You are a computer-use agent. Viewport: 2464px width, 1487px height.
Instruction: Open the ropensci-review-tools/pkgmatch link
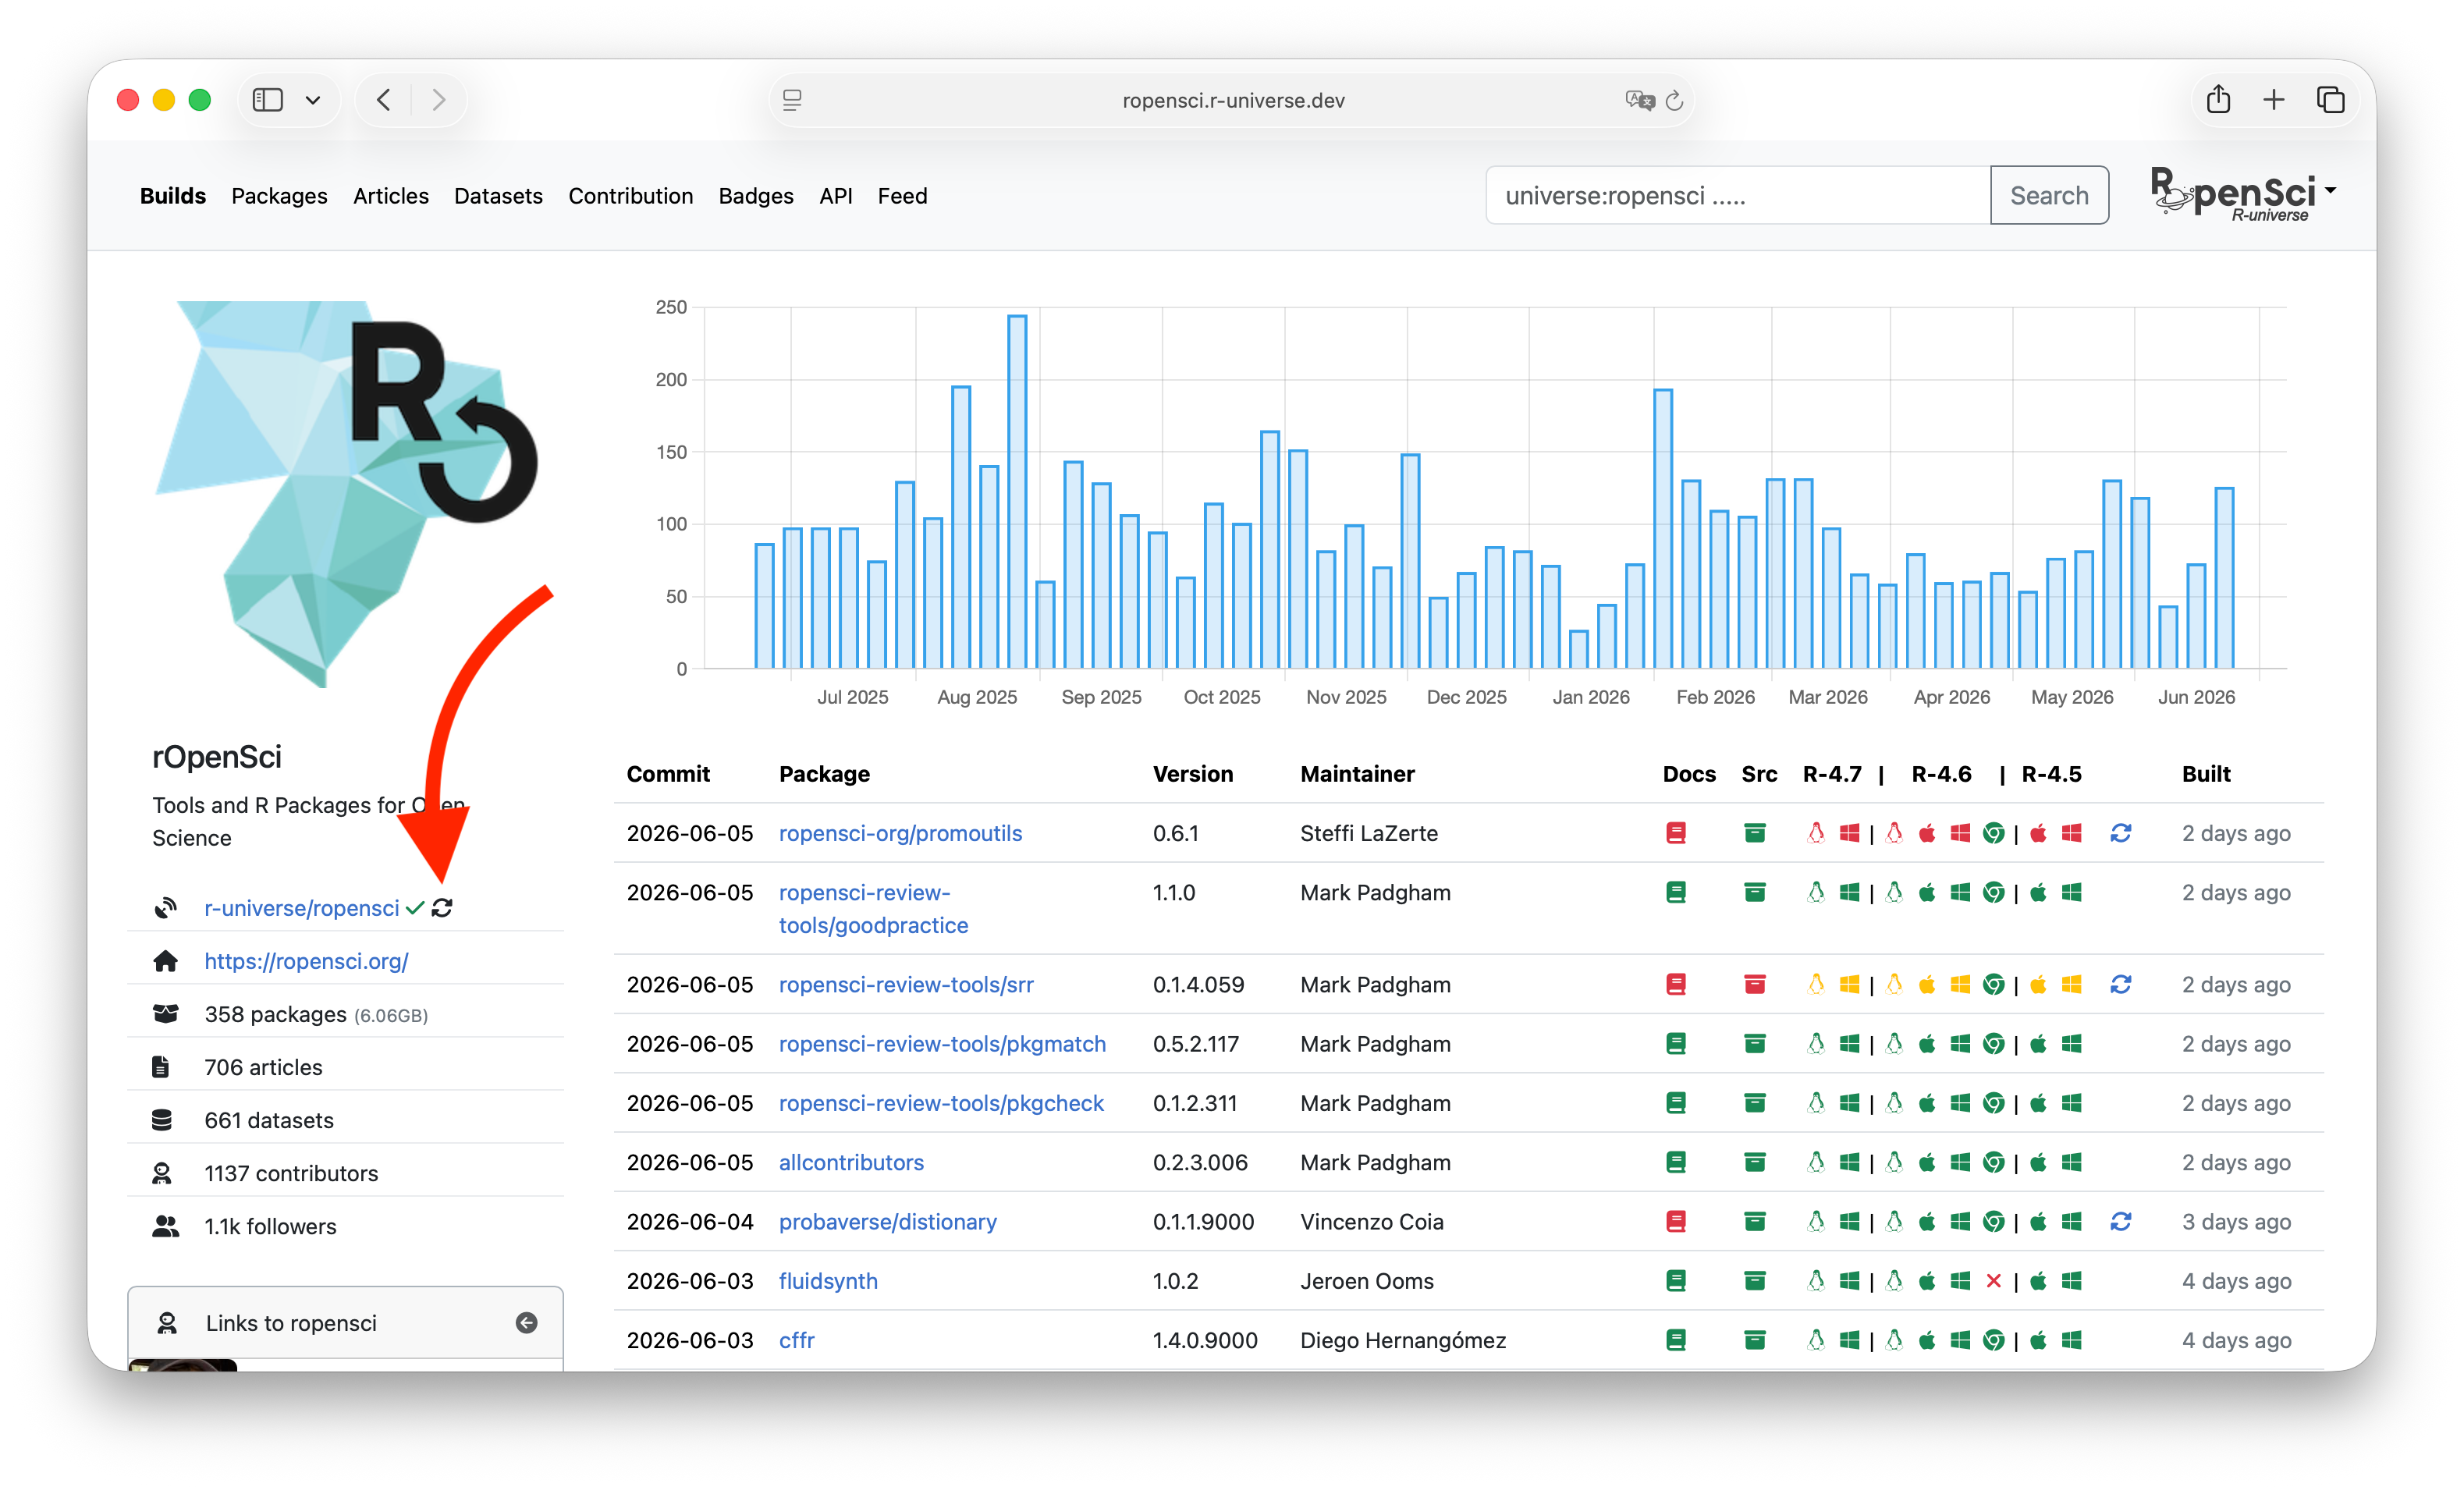pyautogui.click(x=942, y=1043)
